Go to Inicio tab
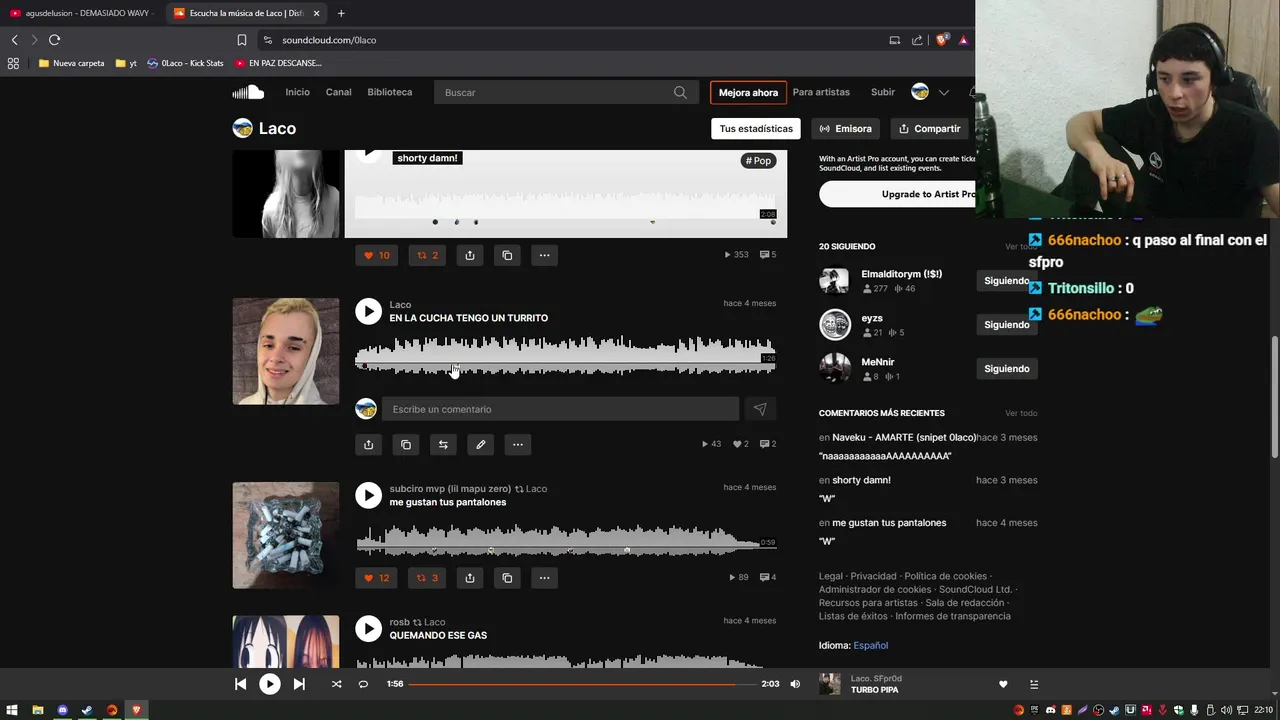Viewport: 1280px width, 720px height. [x=297, y=92]
